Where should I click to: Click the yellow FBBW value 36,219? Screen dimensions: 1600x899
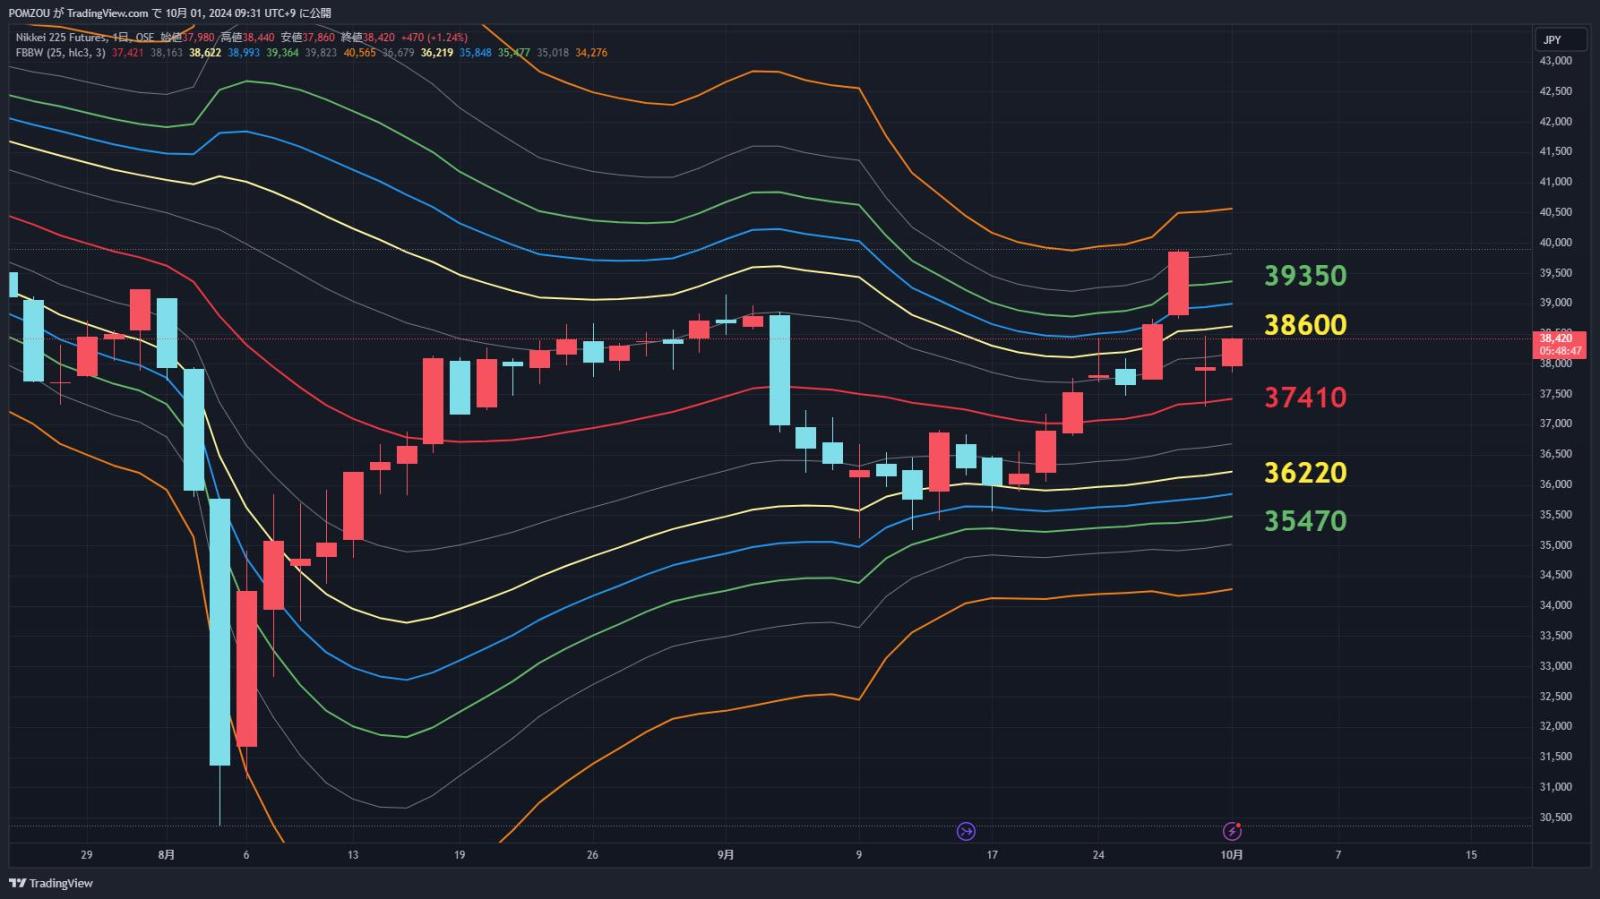pos(437,53)
